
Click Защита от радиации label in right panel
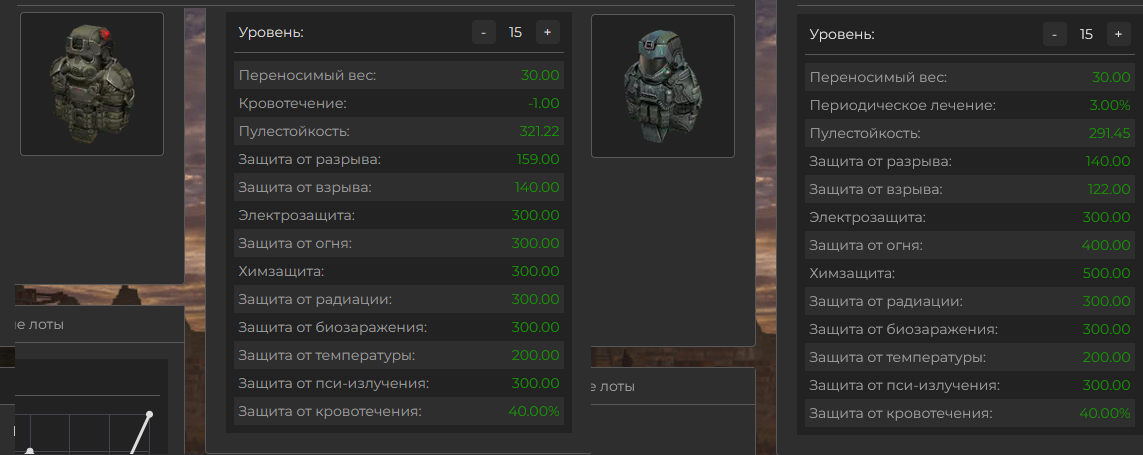(886, 301)
